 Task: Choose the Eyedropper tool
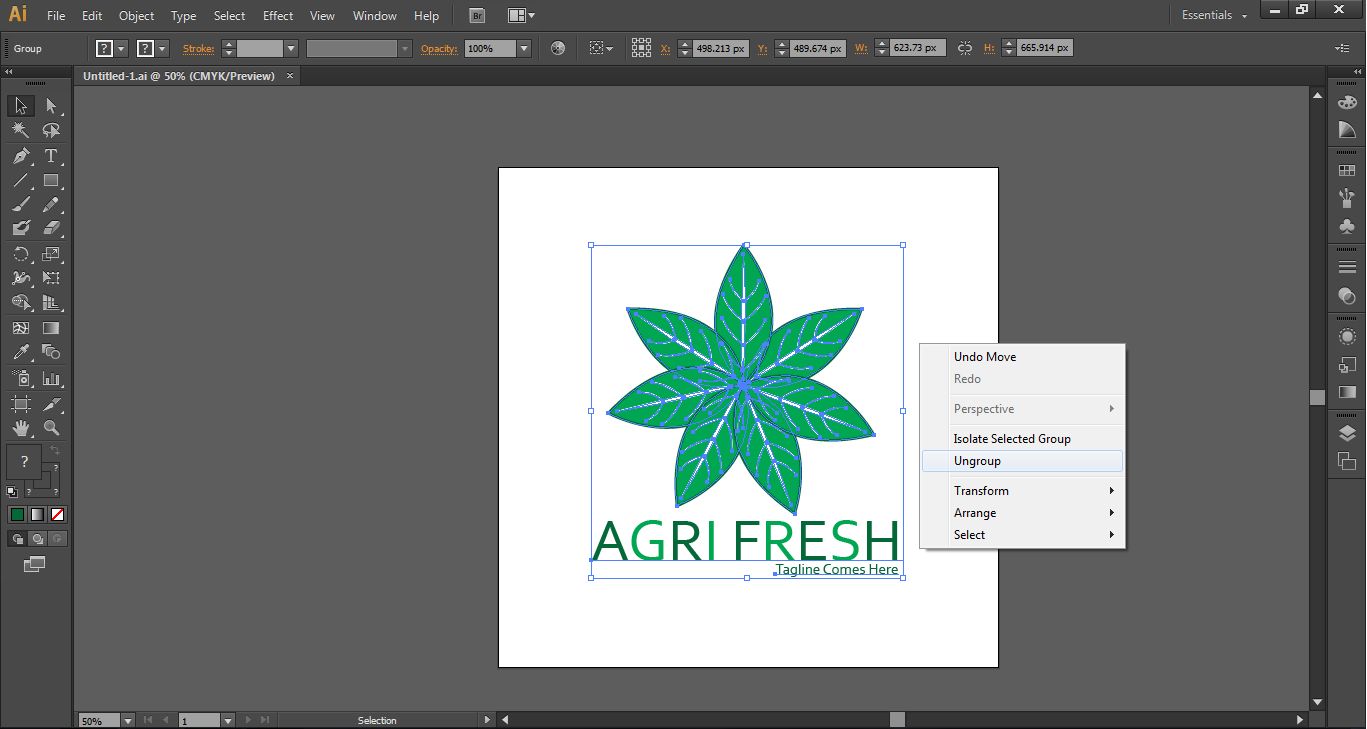click(x=20, y=352)
